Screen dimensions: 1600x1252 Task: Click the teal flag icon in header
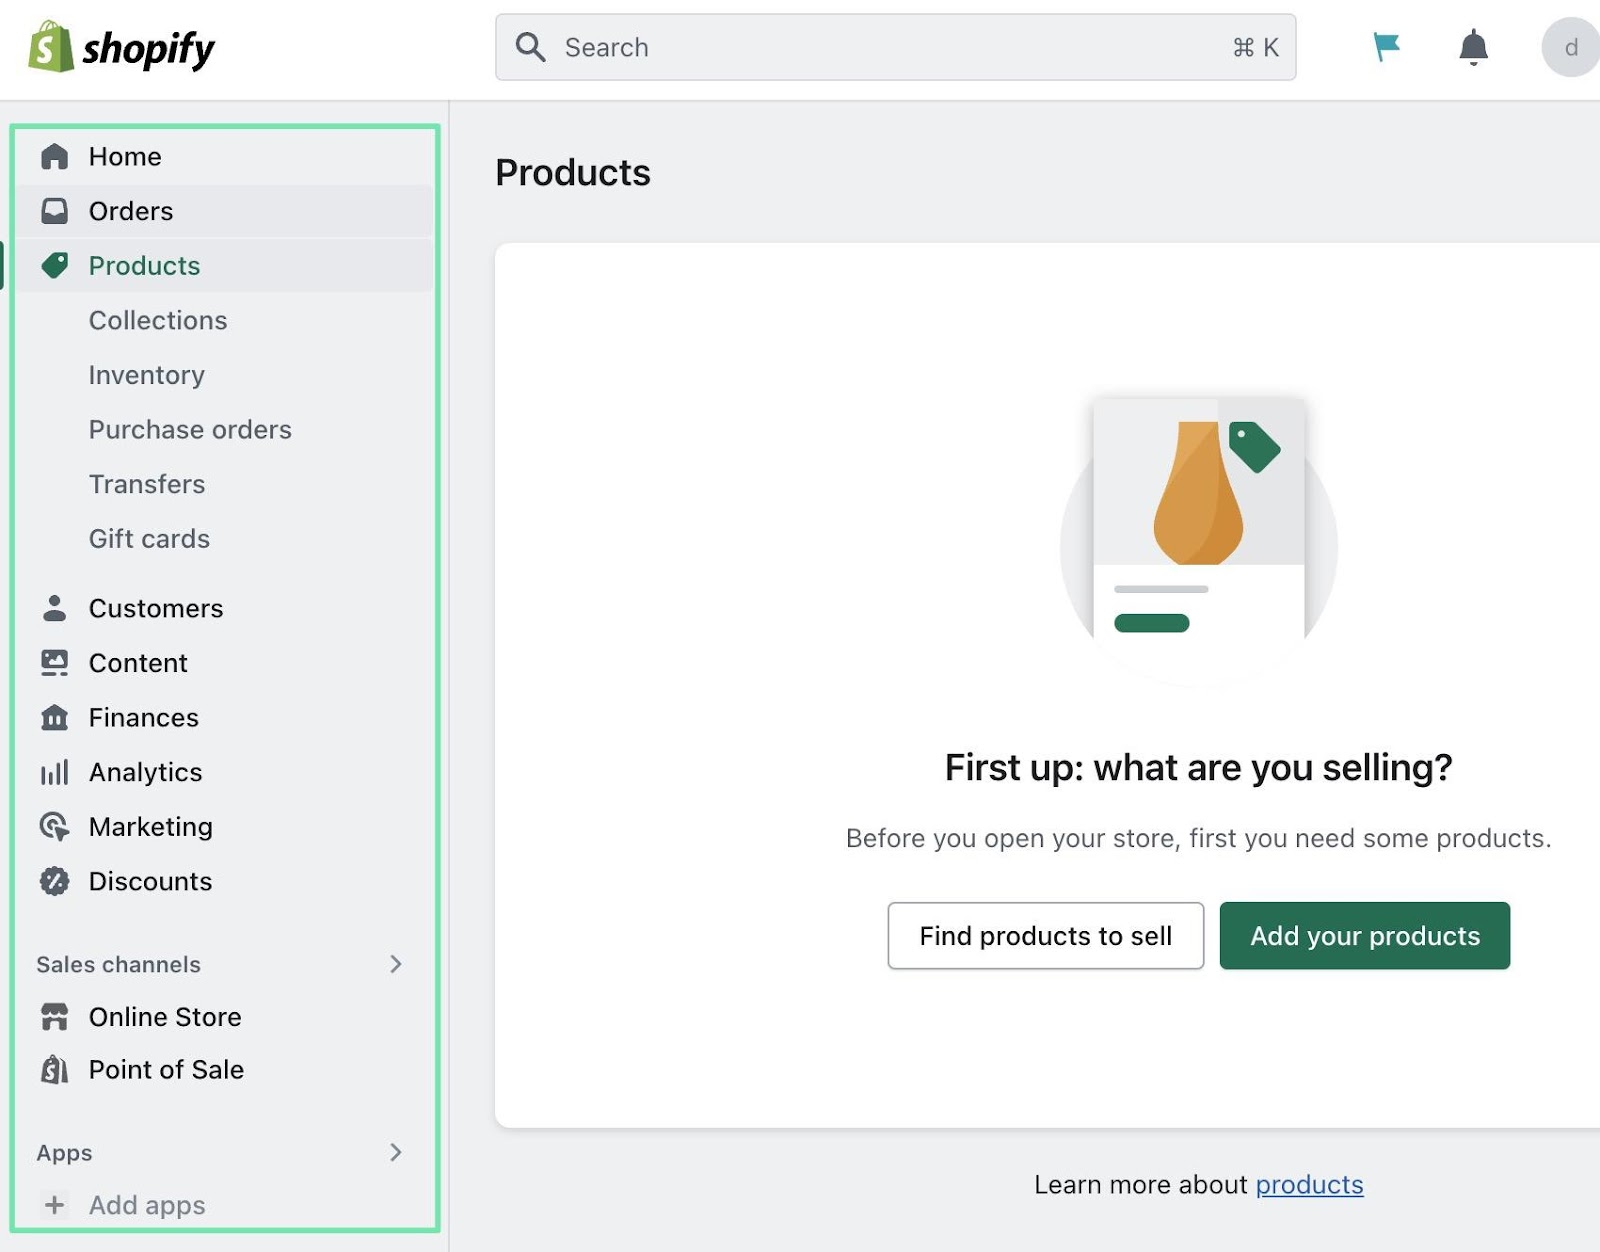point(1387,47)
